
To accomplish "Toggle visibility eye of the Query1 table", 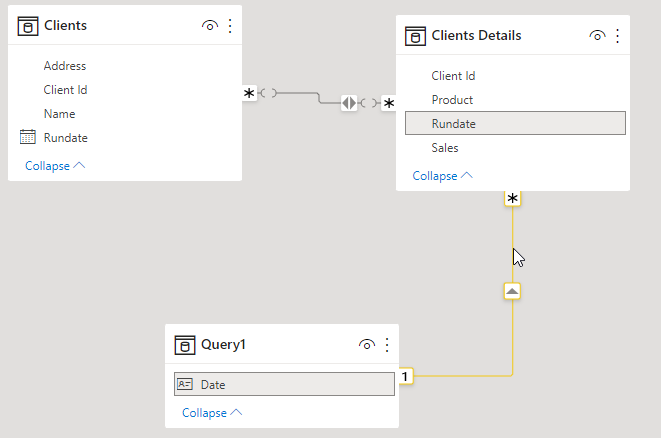I will pos(367,345).
